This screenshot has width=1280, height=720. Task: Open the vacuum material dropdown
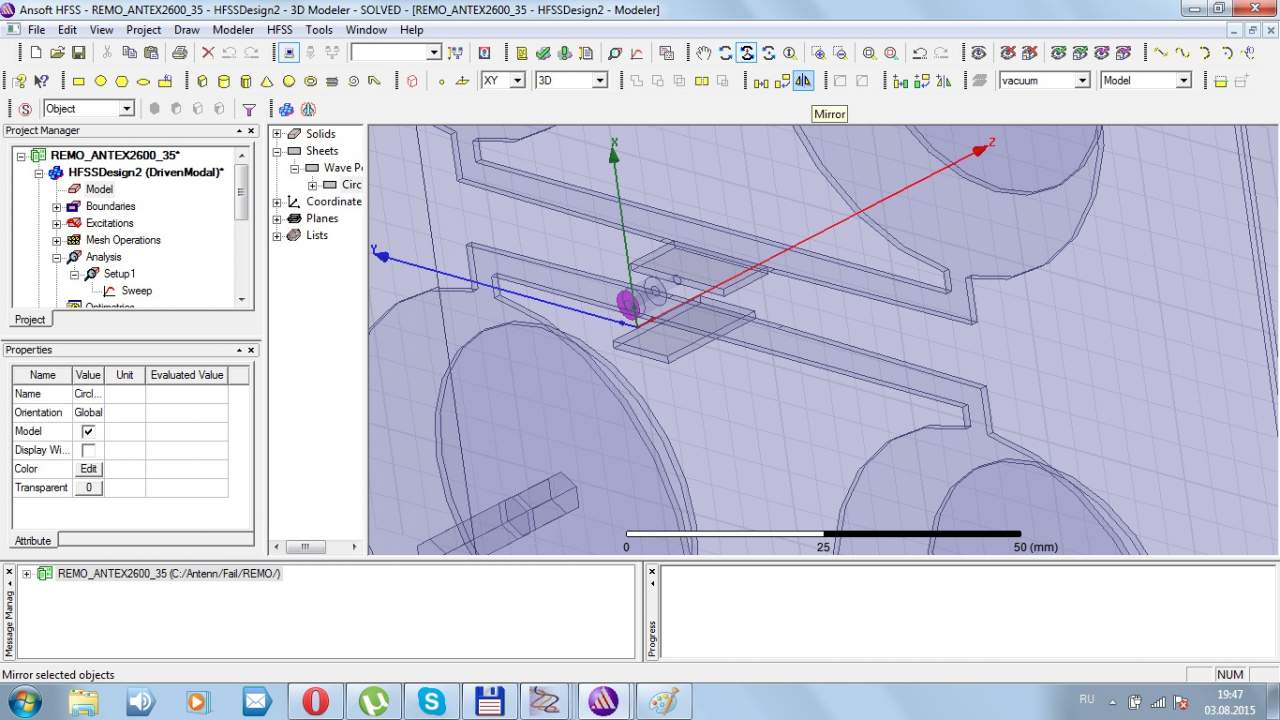[1082, 81]
